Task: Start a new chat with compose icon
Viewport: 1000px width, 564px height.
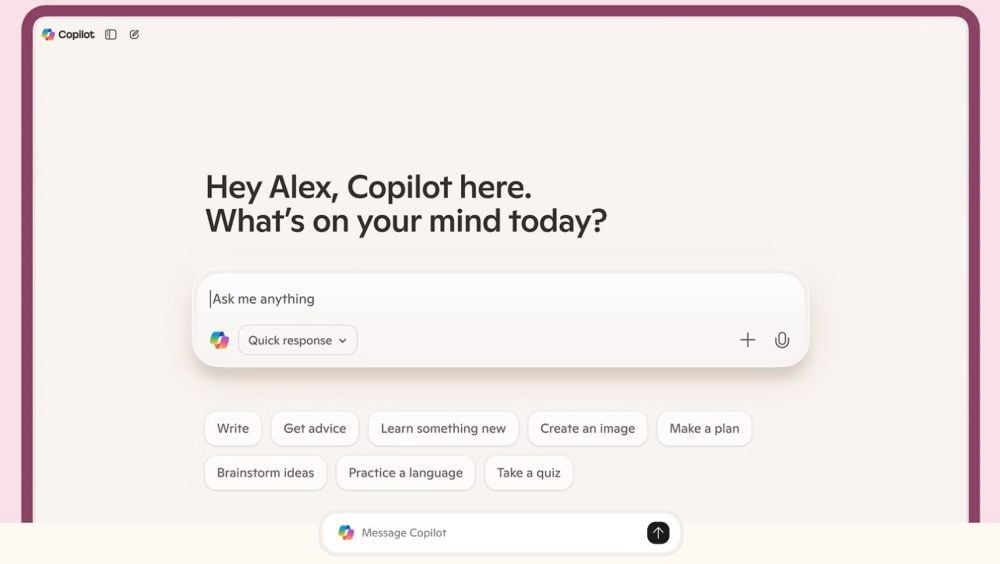Action: pyautogui.click(x=134, y=34)
